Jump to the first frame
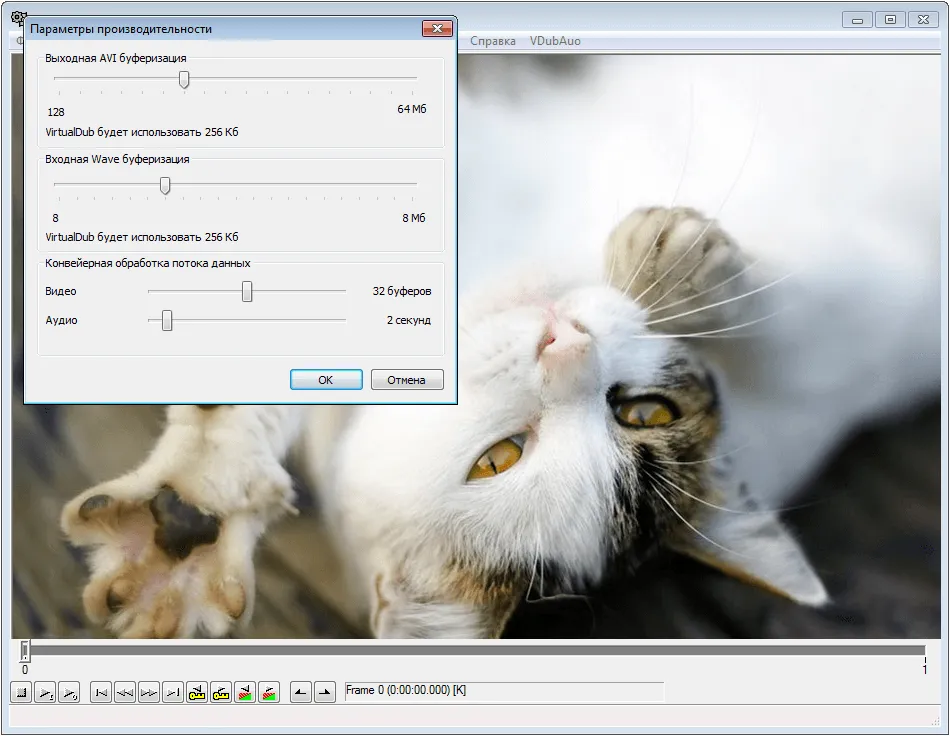This screenshot has height=736, width=950. coord(101,692)
